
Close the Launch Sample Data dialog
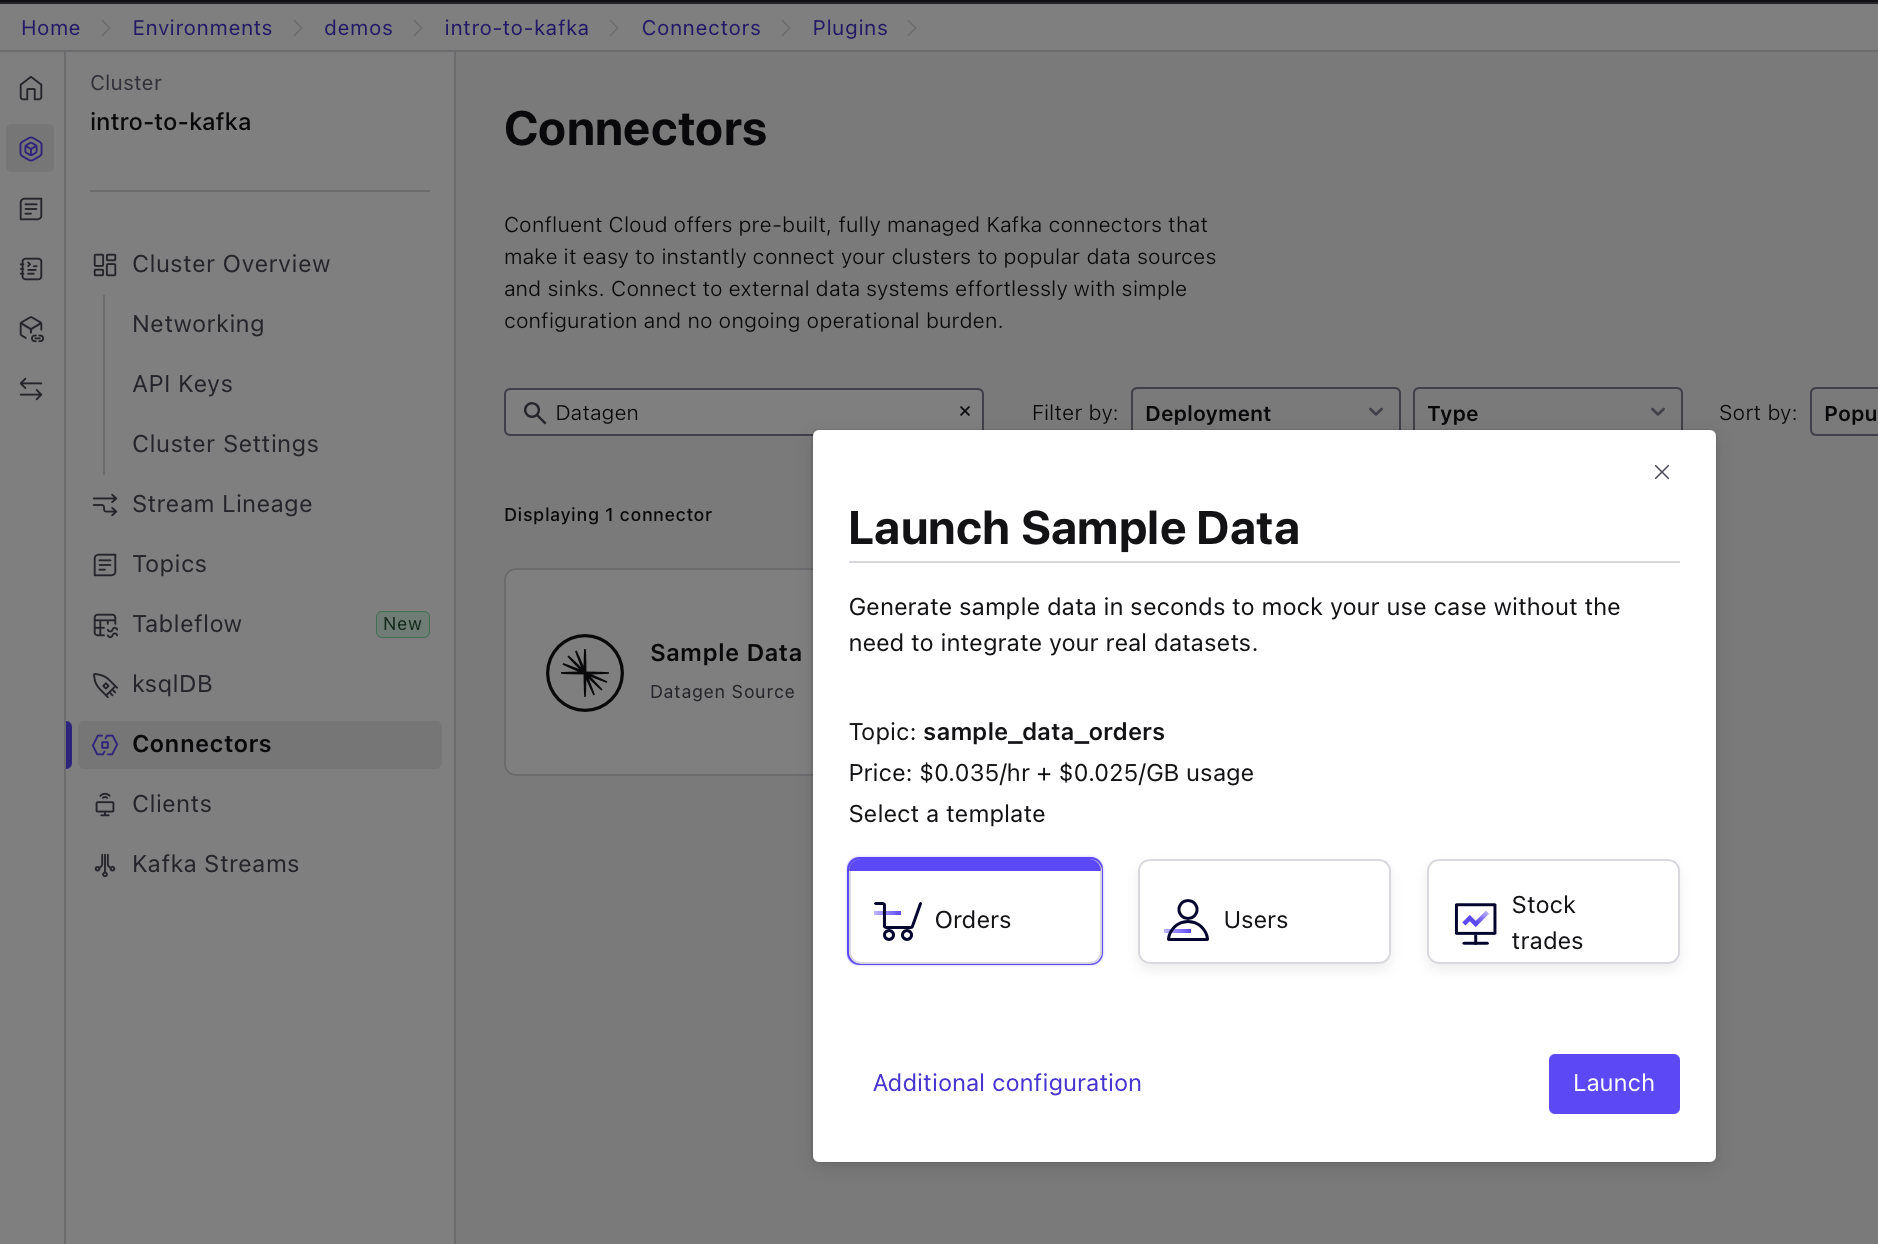point(1661,472)
